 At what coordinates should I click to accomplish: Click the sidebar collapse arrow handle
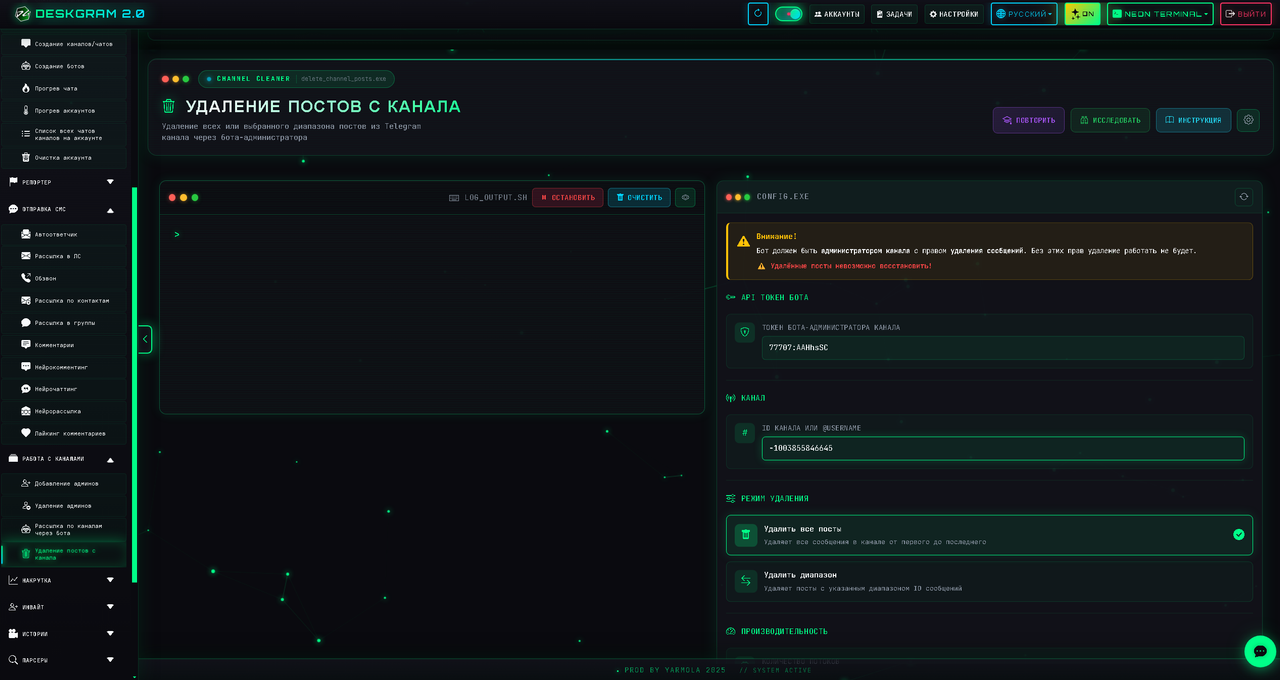145,339
